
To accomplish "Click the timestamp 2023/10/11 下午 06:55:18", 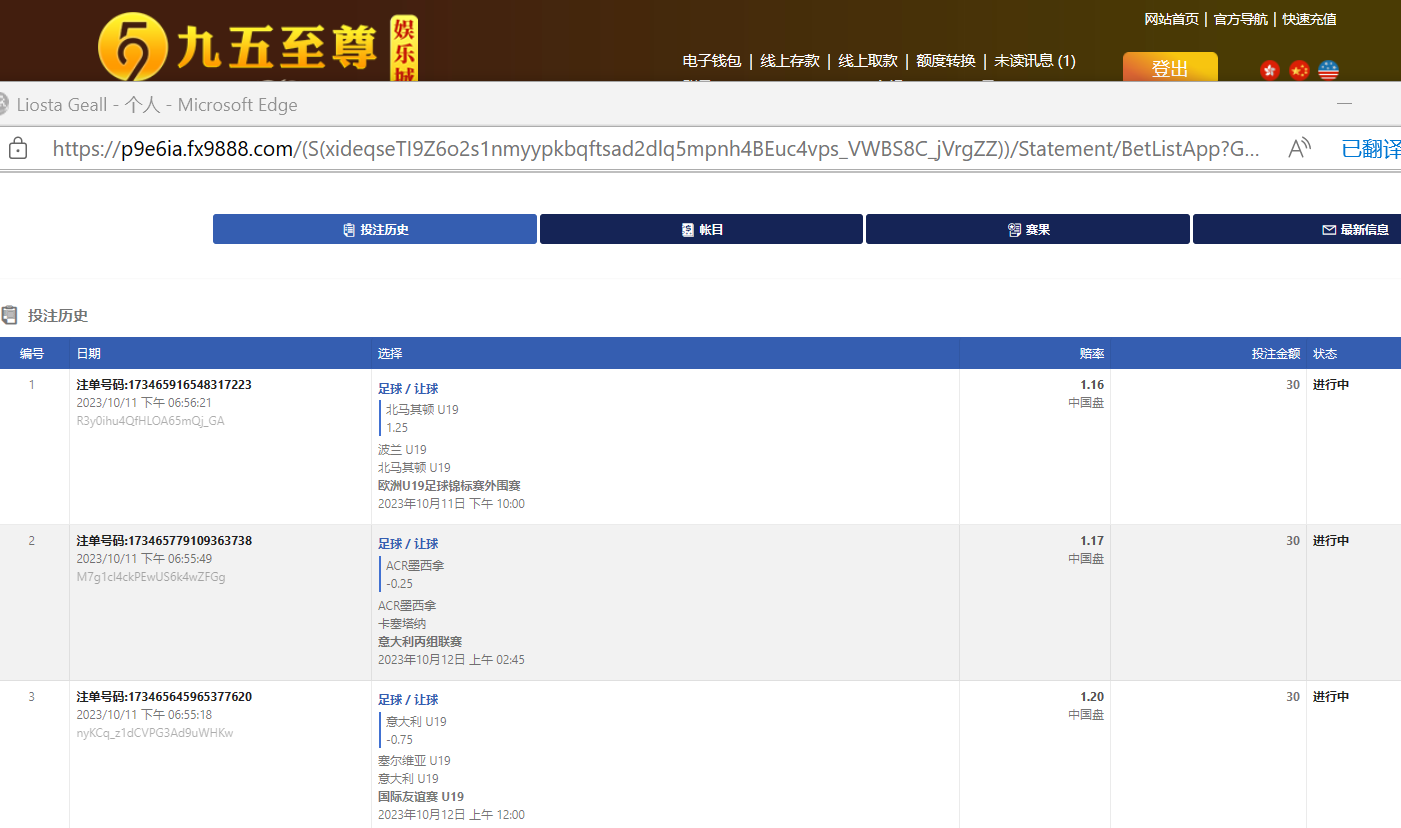I will pos(144,715).
